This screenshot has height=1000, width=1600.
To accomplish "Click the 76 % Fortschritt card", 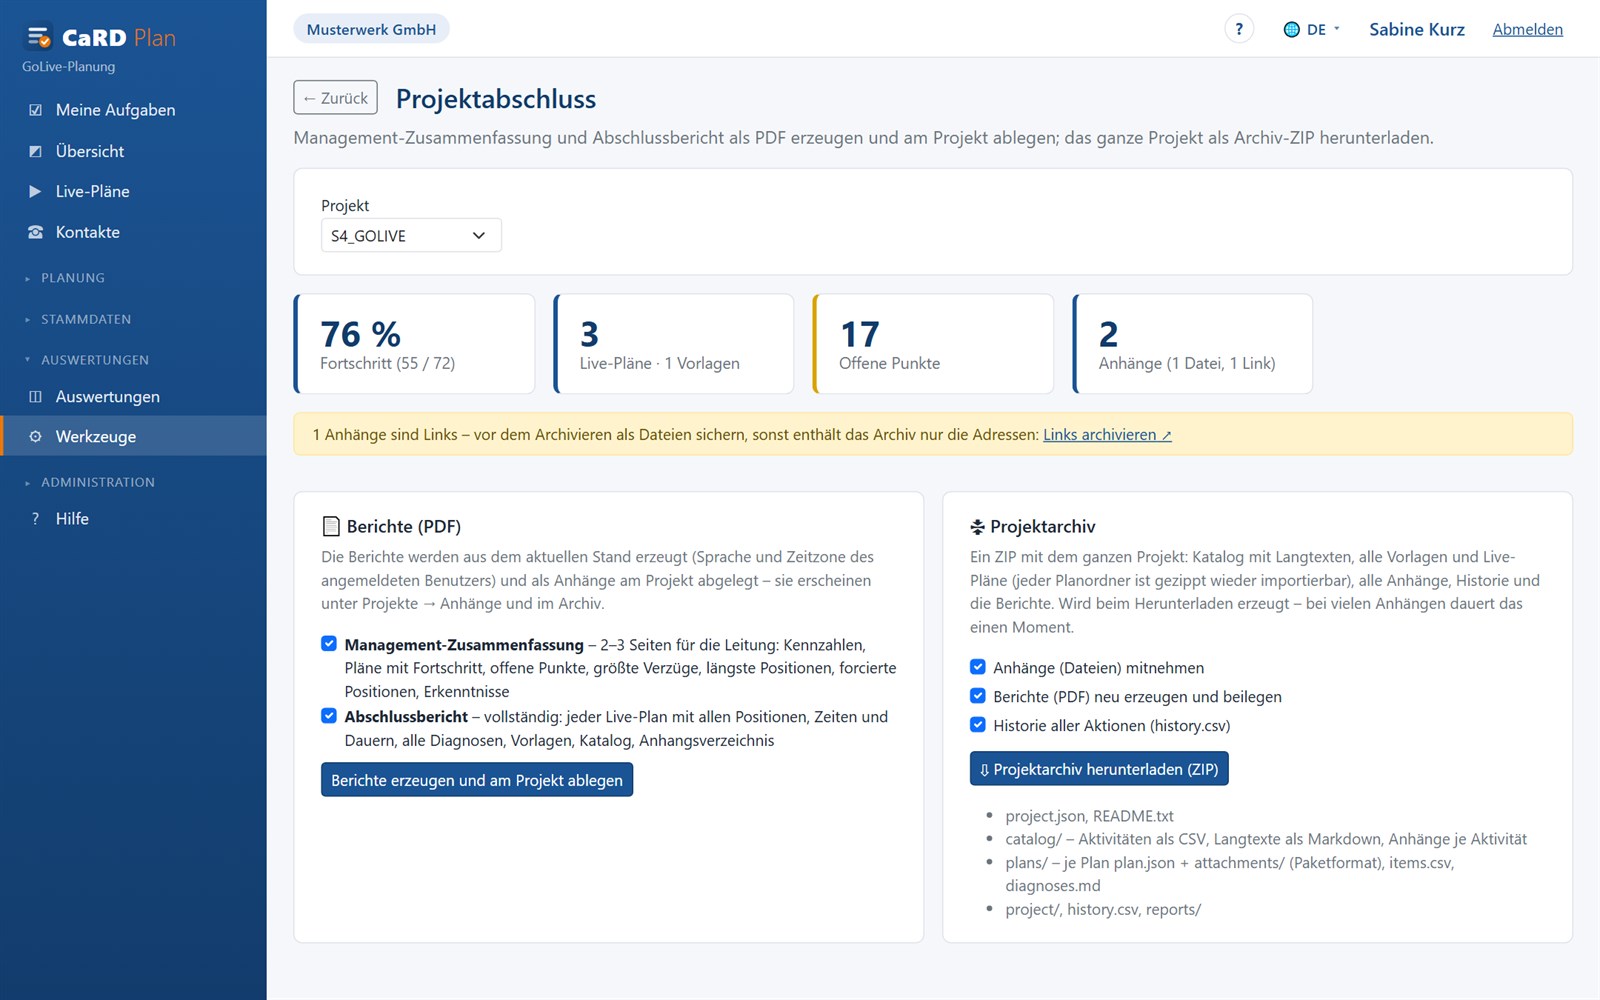I will click(415, 344).
